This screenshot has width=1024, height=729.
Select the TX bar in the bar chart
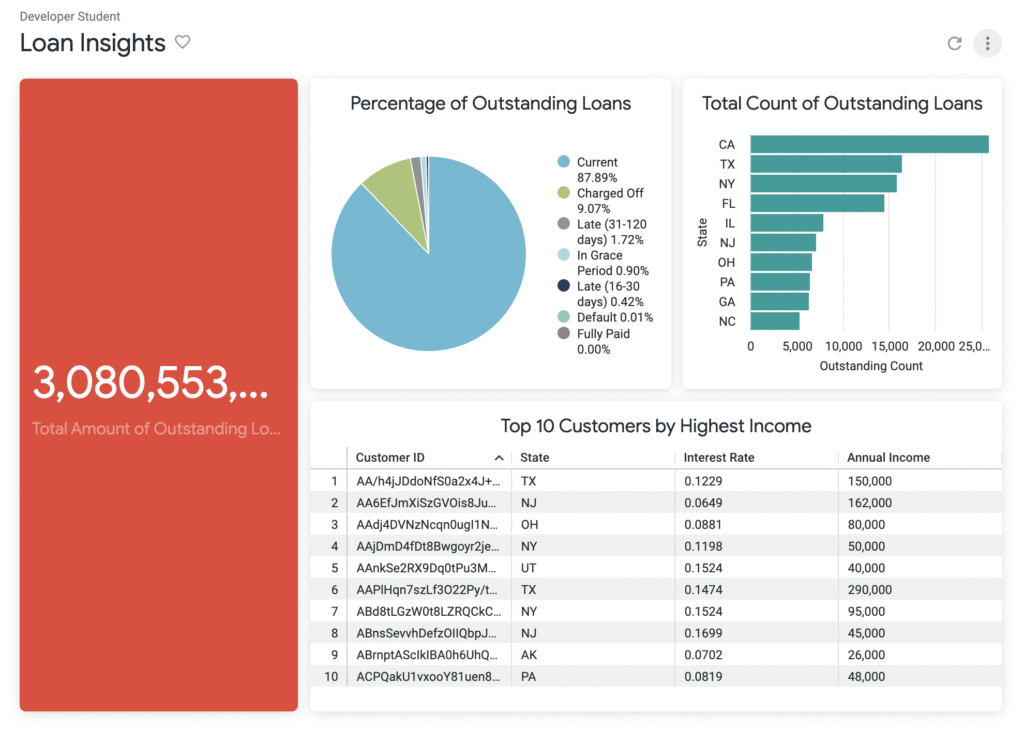pyautogui.click(x=825, y=164)
